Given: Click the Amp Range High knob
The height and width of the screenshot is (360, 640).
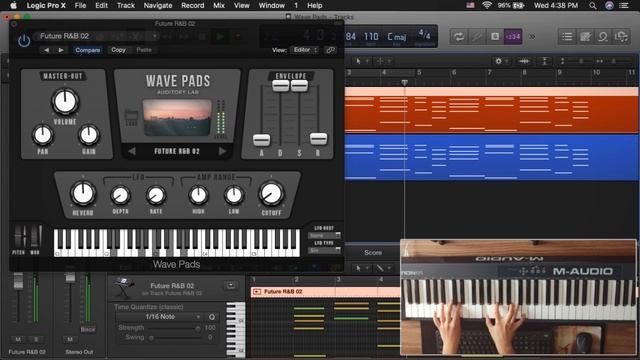Looking at the screenshot, I should pos(198,196).
